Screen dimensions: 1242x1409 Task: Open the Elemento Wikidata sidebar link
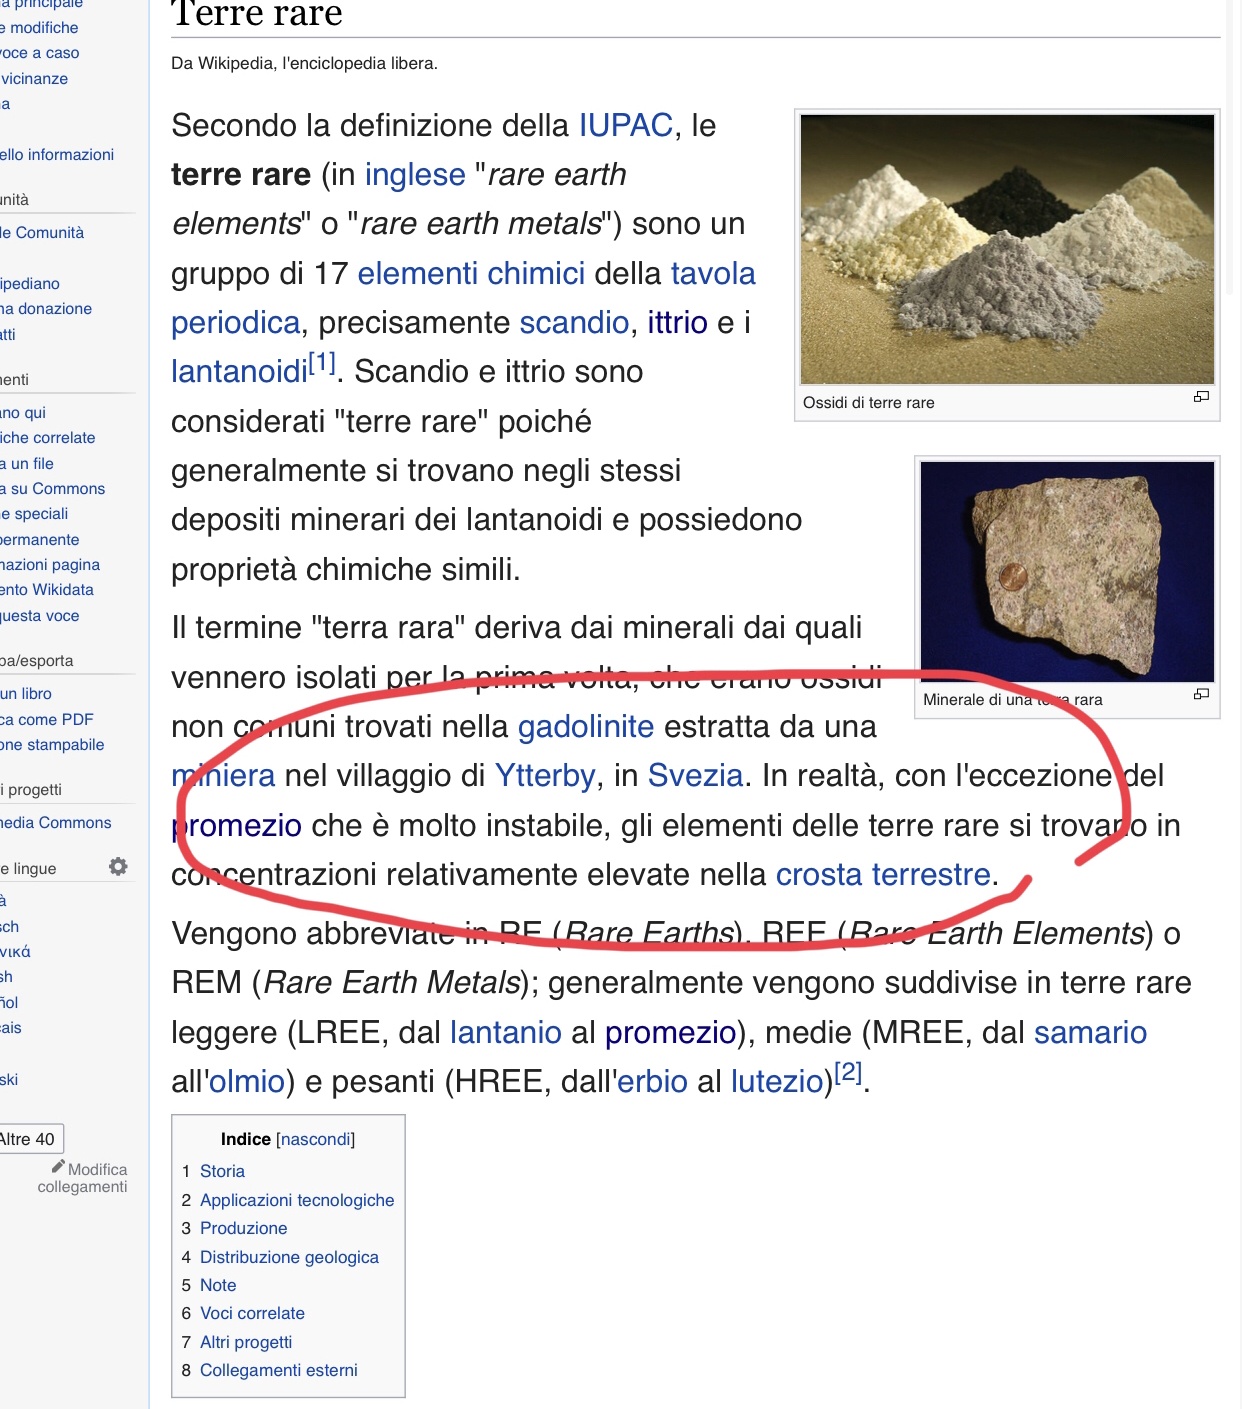47,590
